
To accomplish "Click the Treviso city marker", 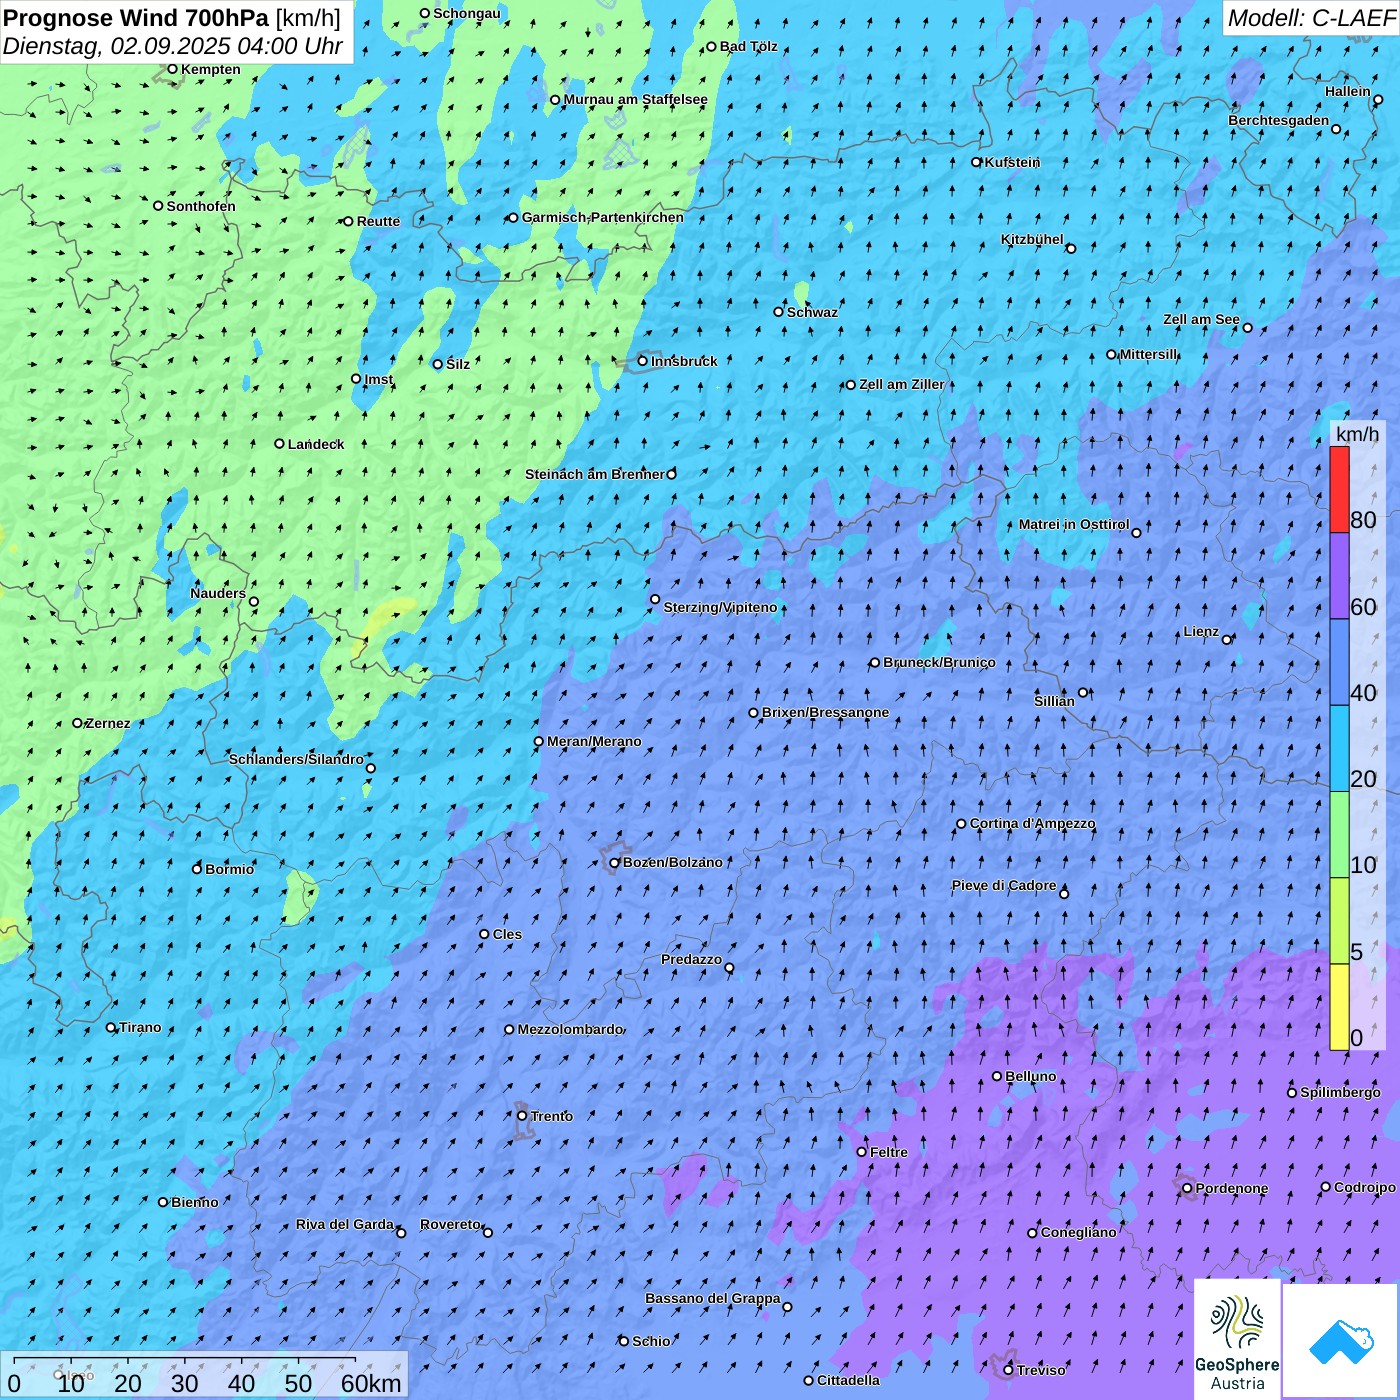I will pyautogui.click(x=1009, y=1370).
